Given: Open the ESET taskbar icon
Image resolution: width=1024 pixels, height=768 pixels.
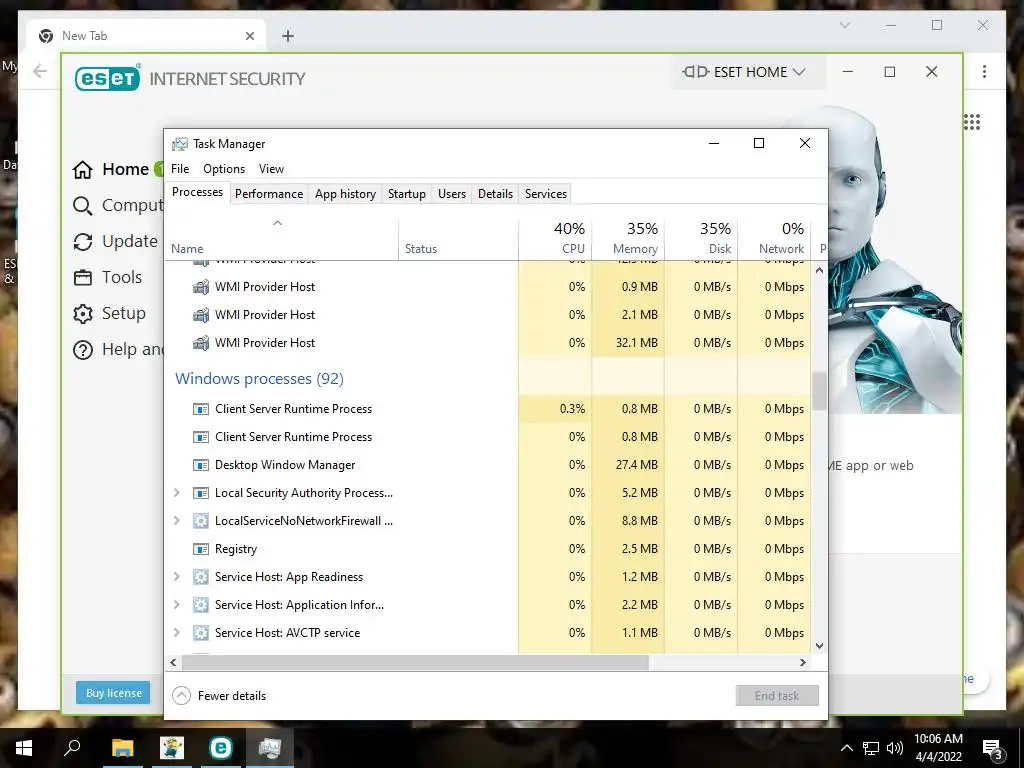Looking at the screenshot, I should tap(221, 748).
